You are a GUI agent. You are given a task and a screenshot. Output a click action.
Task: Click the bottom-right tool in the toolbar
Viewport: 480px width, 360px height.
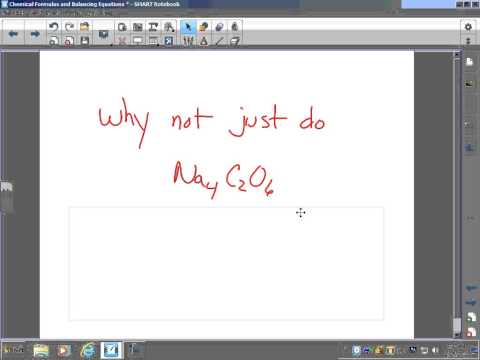235,41
